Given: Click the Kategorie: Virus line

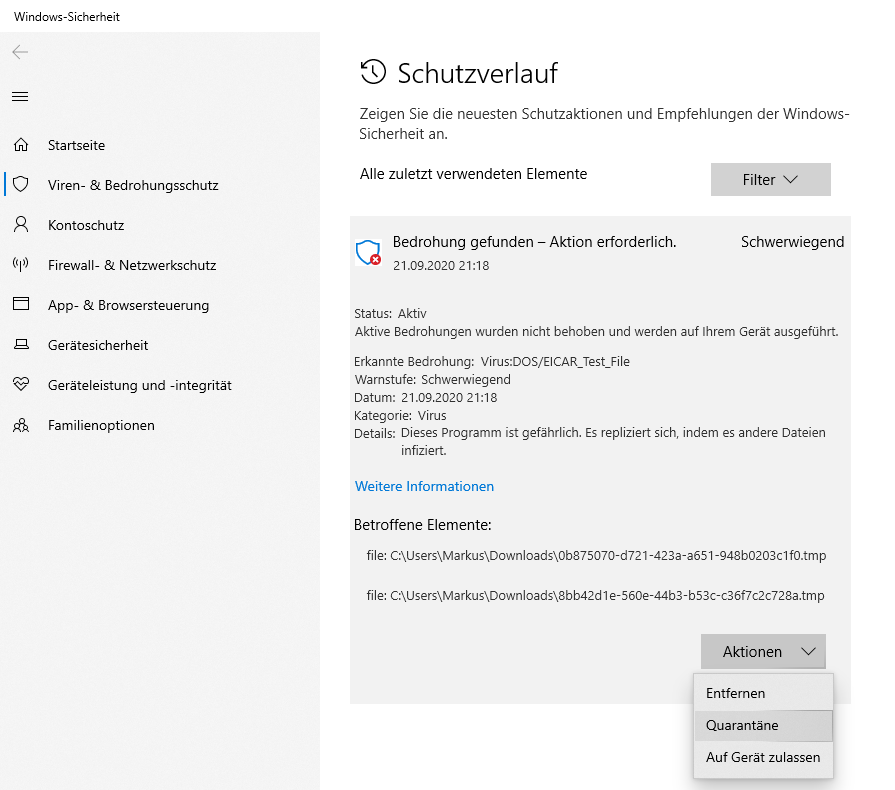Looking at the screenshot, I should coord(400,416).
